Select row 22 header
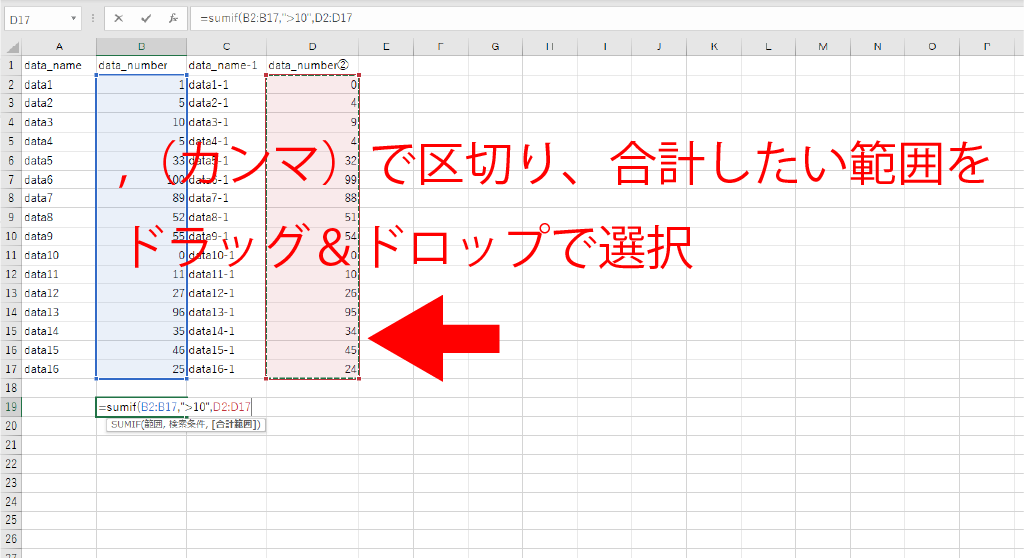 [x=11, y=464]
